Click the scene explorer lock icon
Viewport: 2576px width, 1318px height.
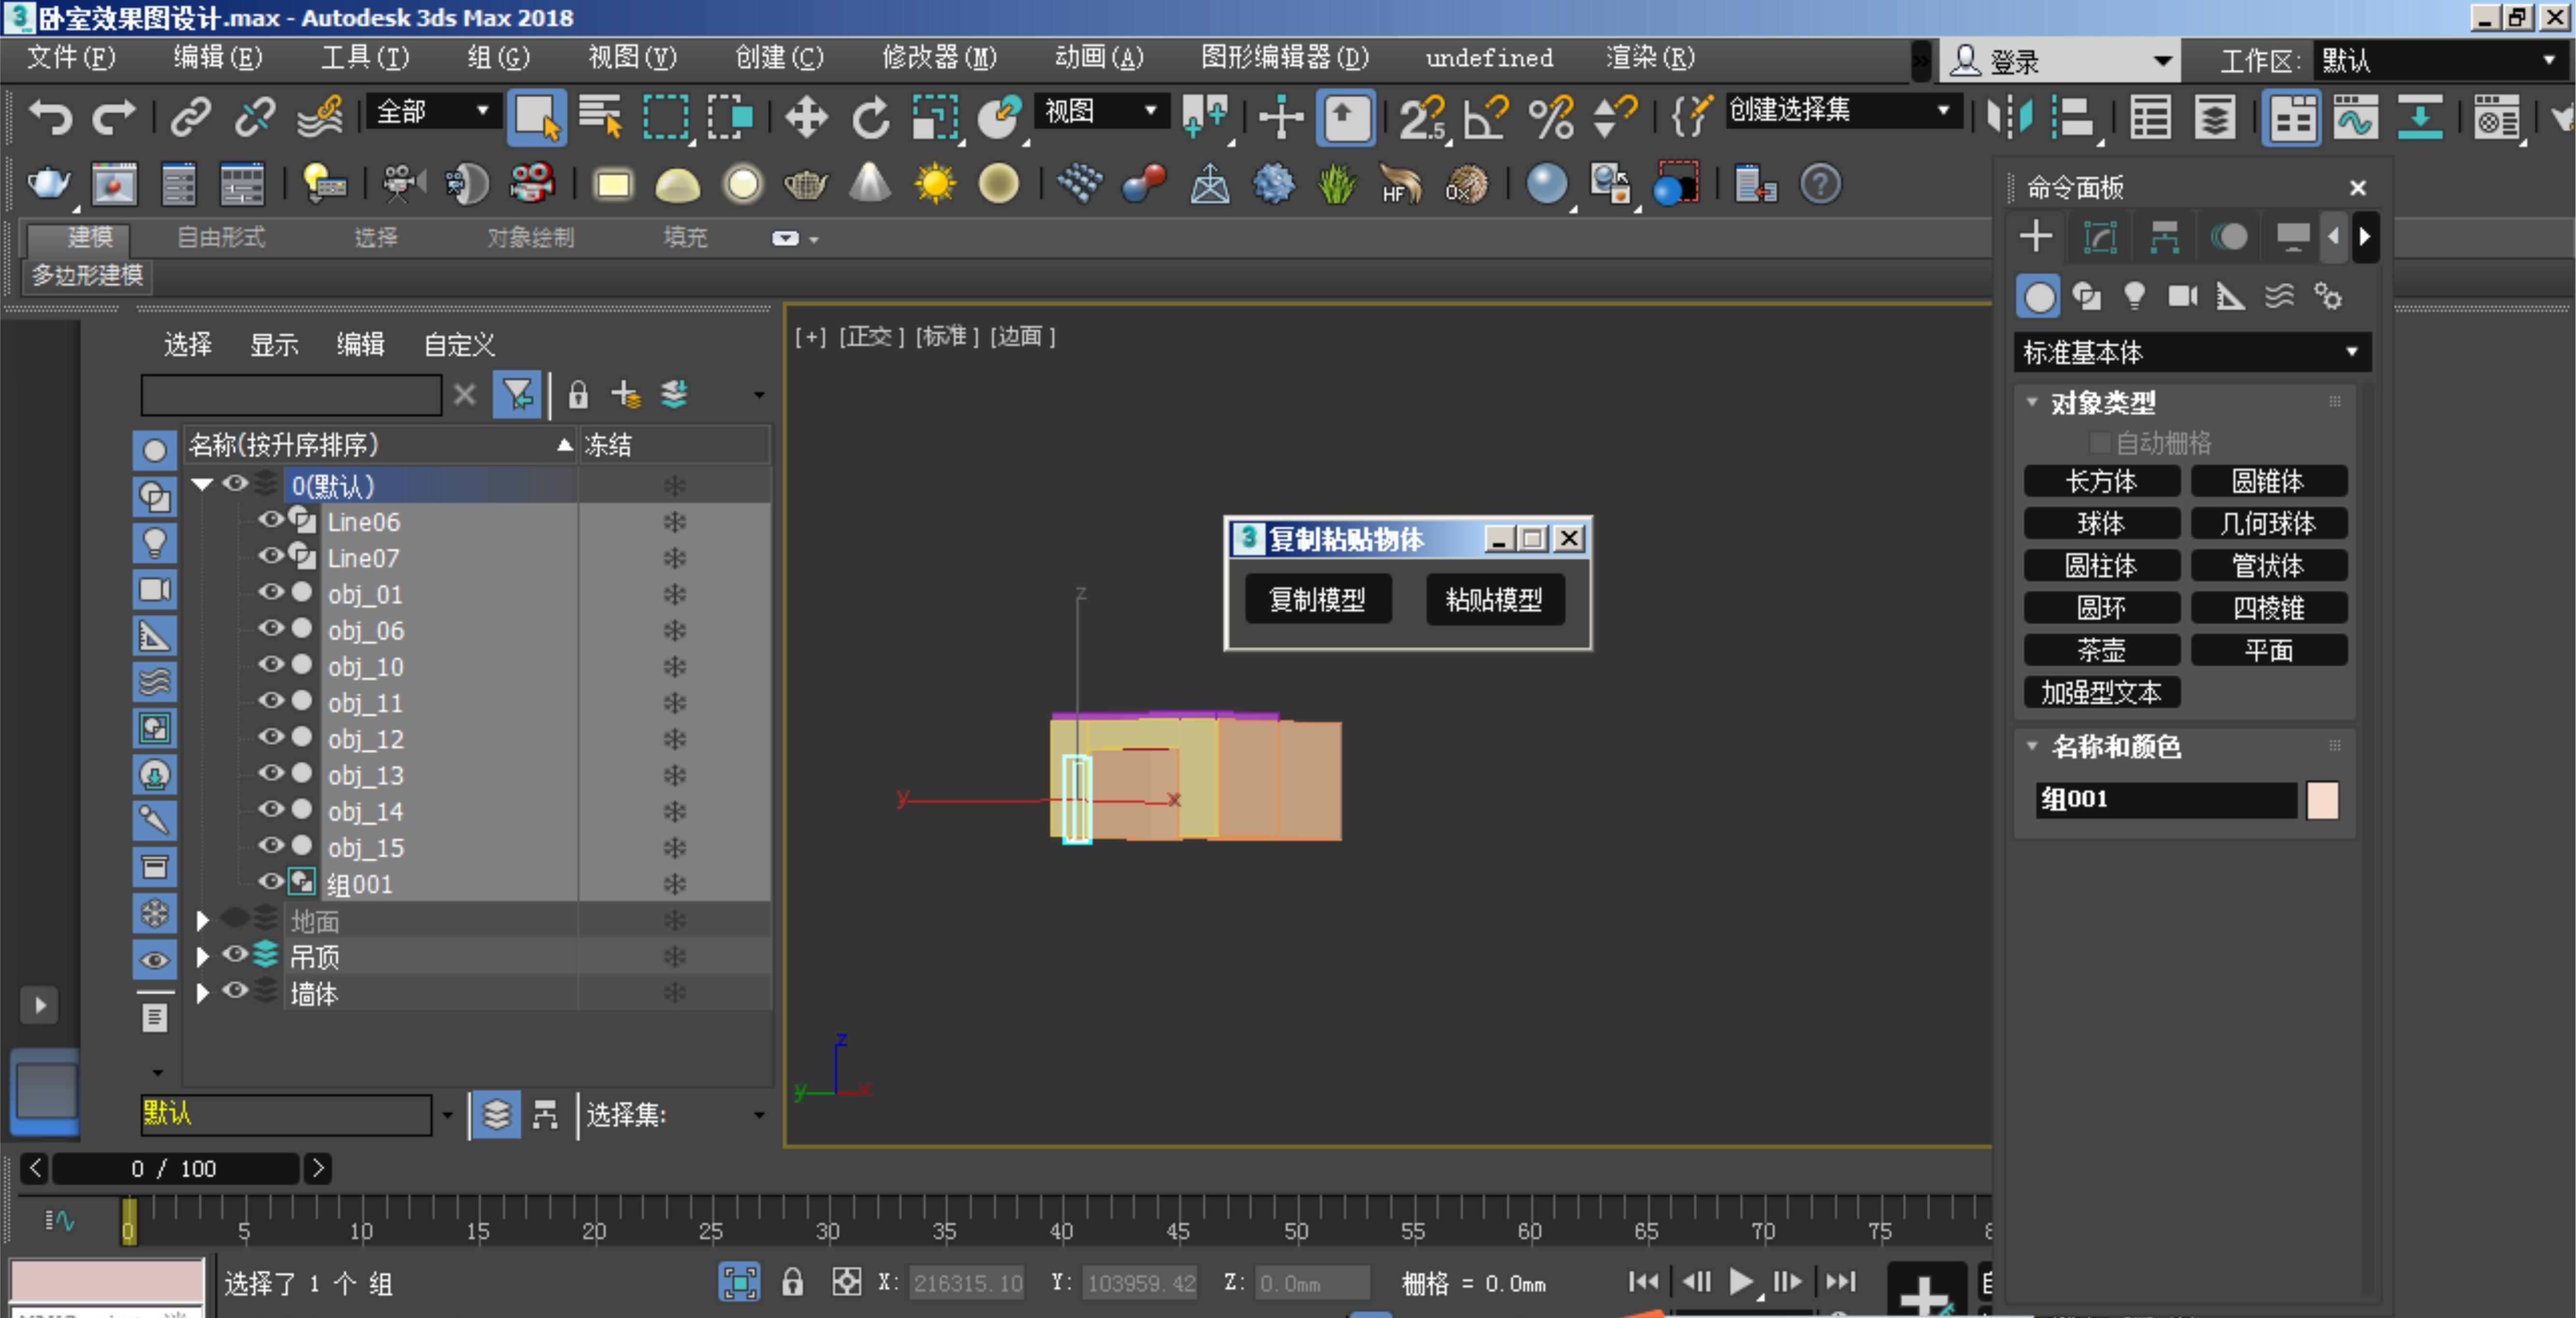pyautogui.click(x=578, y=395)
